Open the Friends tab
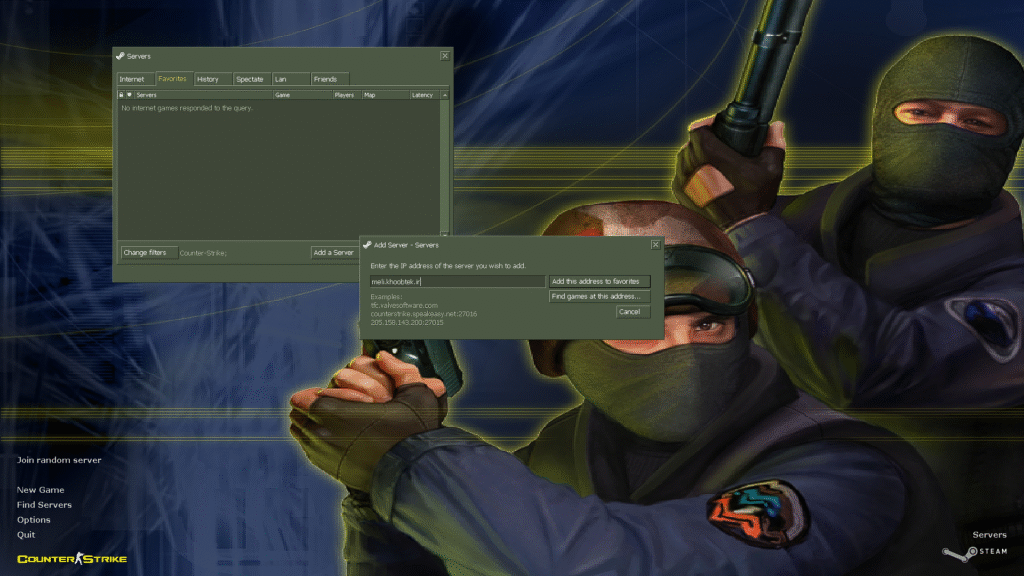 coord(325,79)
